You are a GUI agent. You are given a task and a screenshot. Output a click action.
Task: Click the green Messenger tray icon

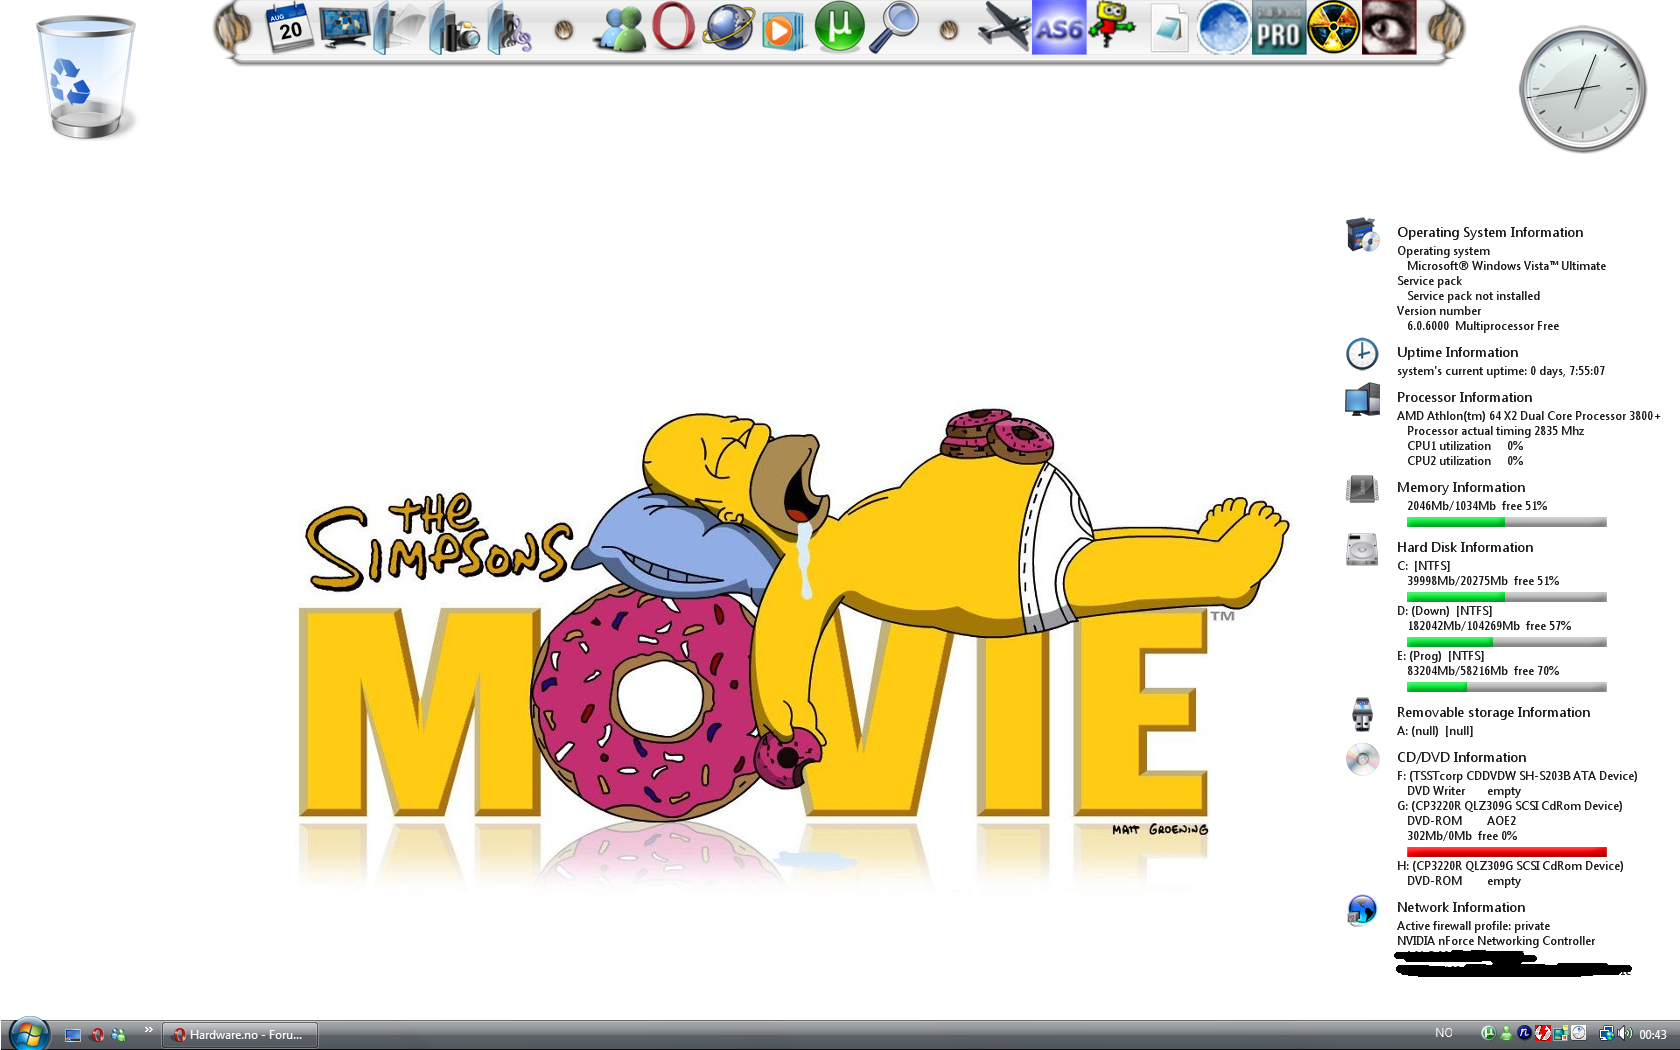point(1505,1034)
